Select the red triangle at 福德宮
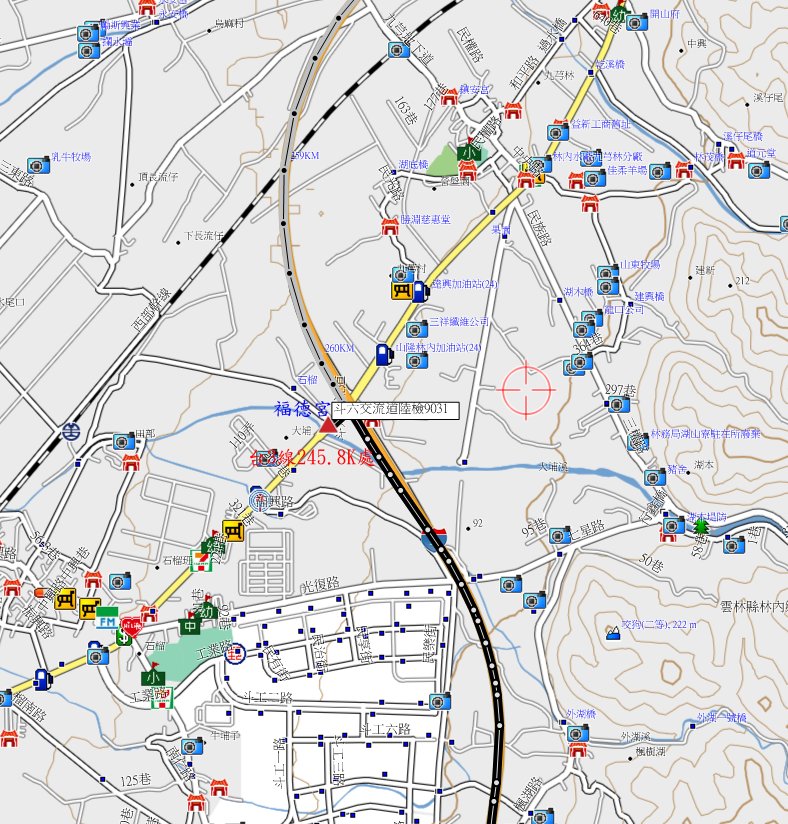The image size is (788, 824). click(x=327, y=425)
